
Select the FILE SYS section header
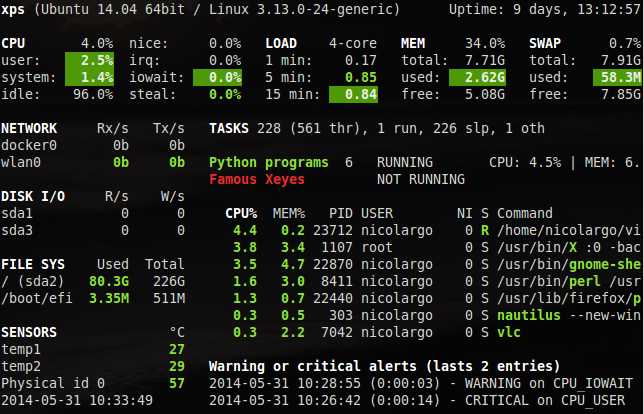pyautogui.click(x=33, y=264)
